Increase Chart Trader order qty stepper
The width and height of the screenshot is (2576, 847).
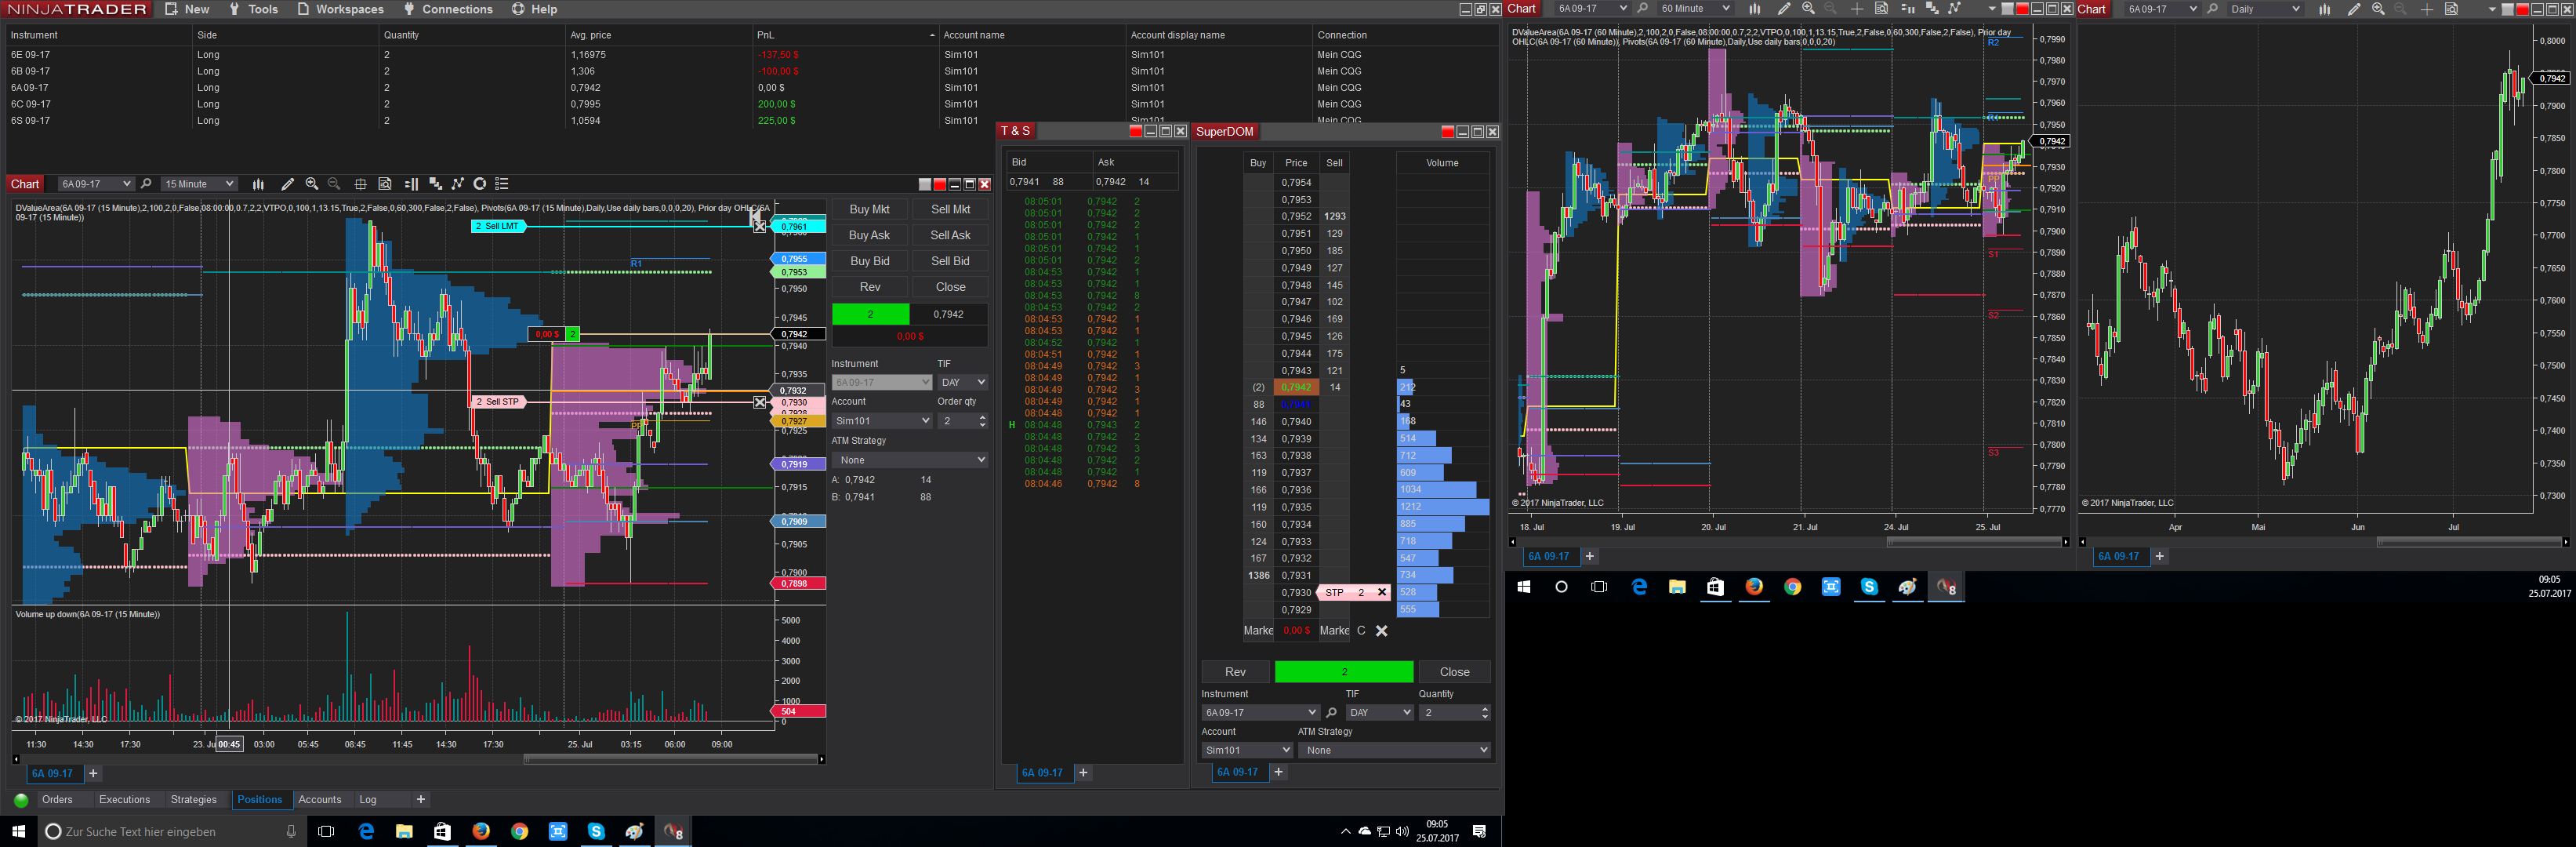983,417
